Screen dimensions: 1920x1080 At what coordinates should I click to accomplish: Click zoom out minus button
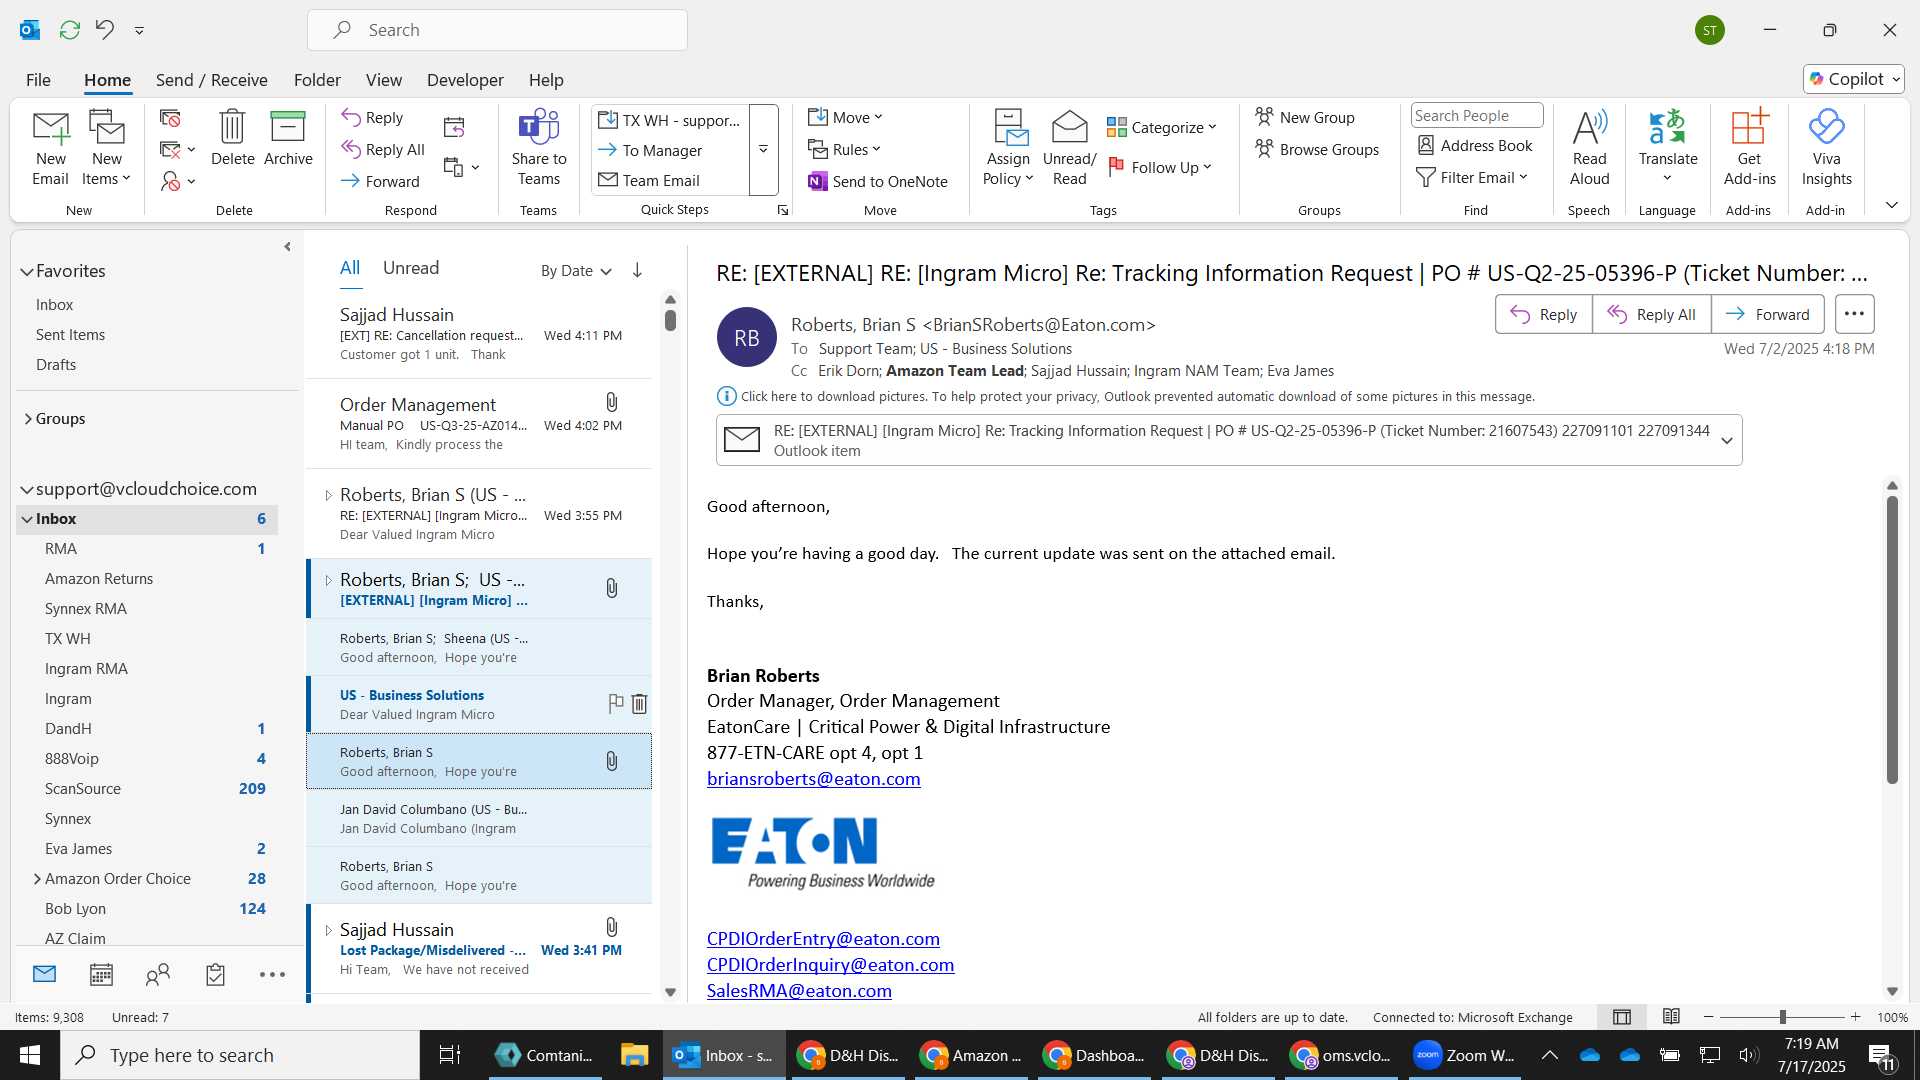tap(1709, 1017)
